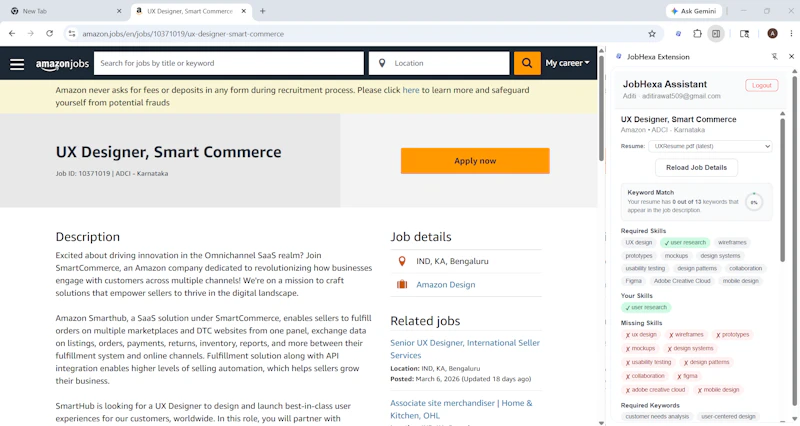
Task: Click the orange search magnifier button
Action: tap(527, 63)
